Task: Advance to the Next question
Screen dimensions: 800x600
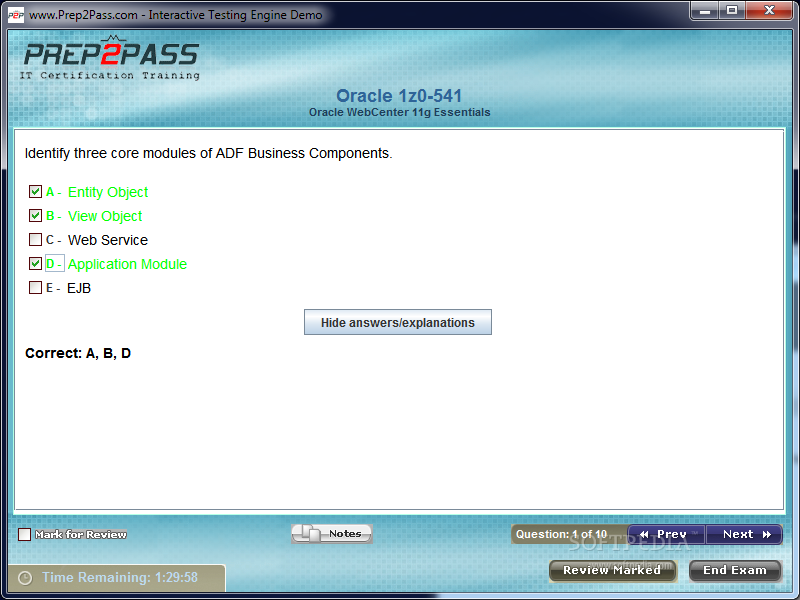Action: (744, 534)
